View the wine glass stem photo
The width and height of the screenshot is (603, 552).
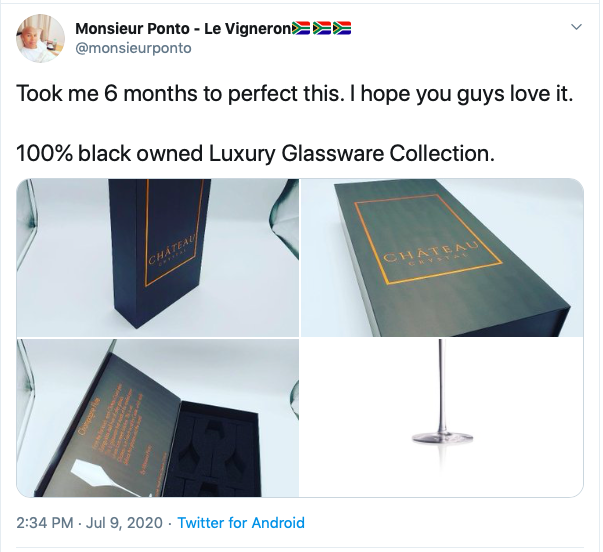click(x=442, y=418)
